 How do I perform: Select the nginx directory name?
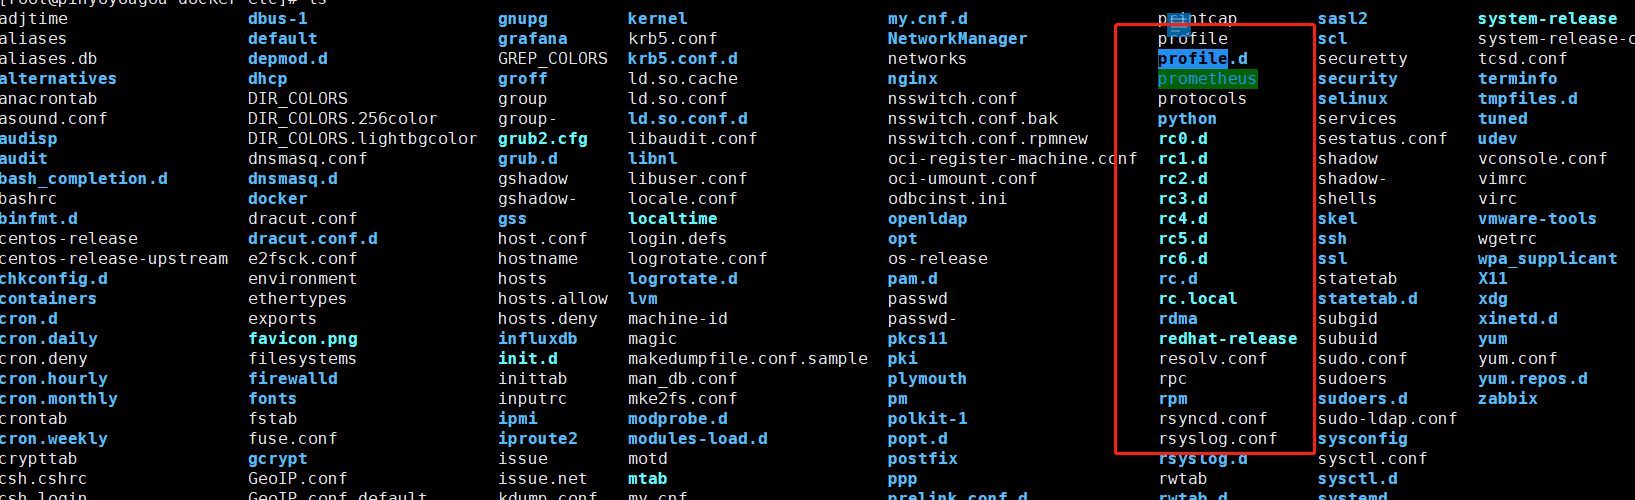click(912, 79)
